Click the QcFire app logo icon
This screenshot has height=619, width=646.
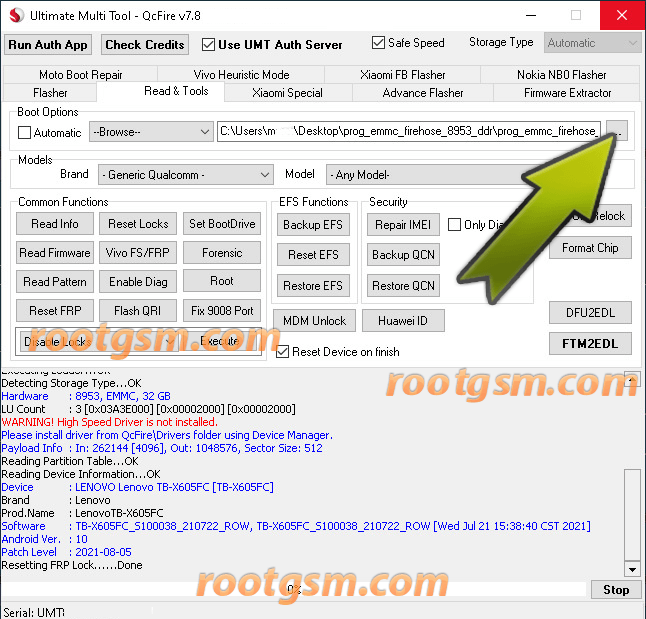click(x=16, y=16)
